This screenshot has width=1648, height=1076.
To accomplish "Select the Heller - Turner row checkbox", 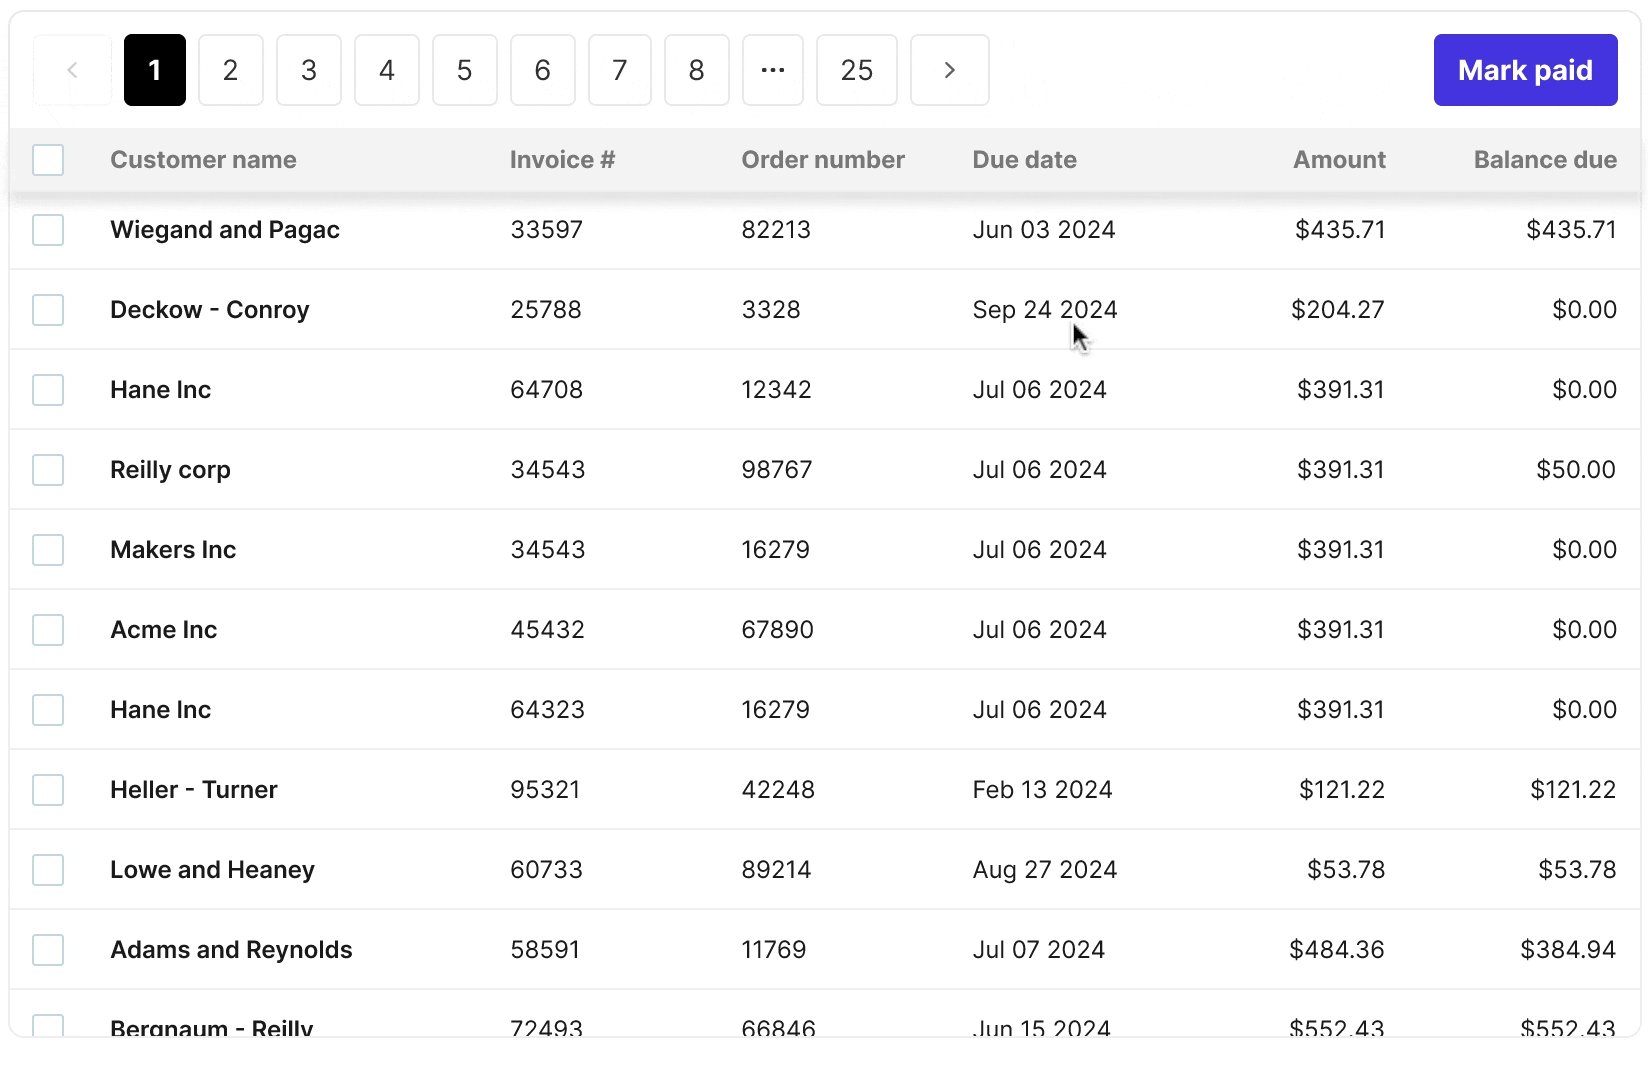I will [x=48, y=790].
